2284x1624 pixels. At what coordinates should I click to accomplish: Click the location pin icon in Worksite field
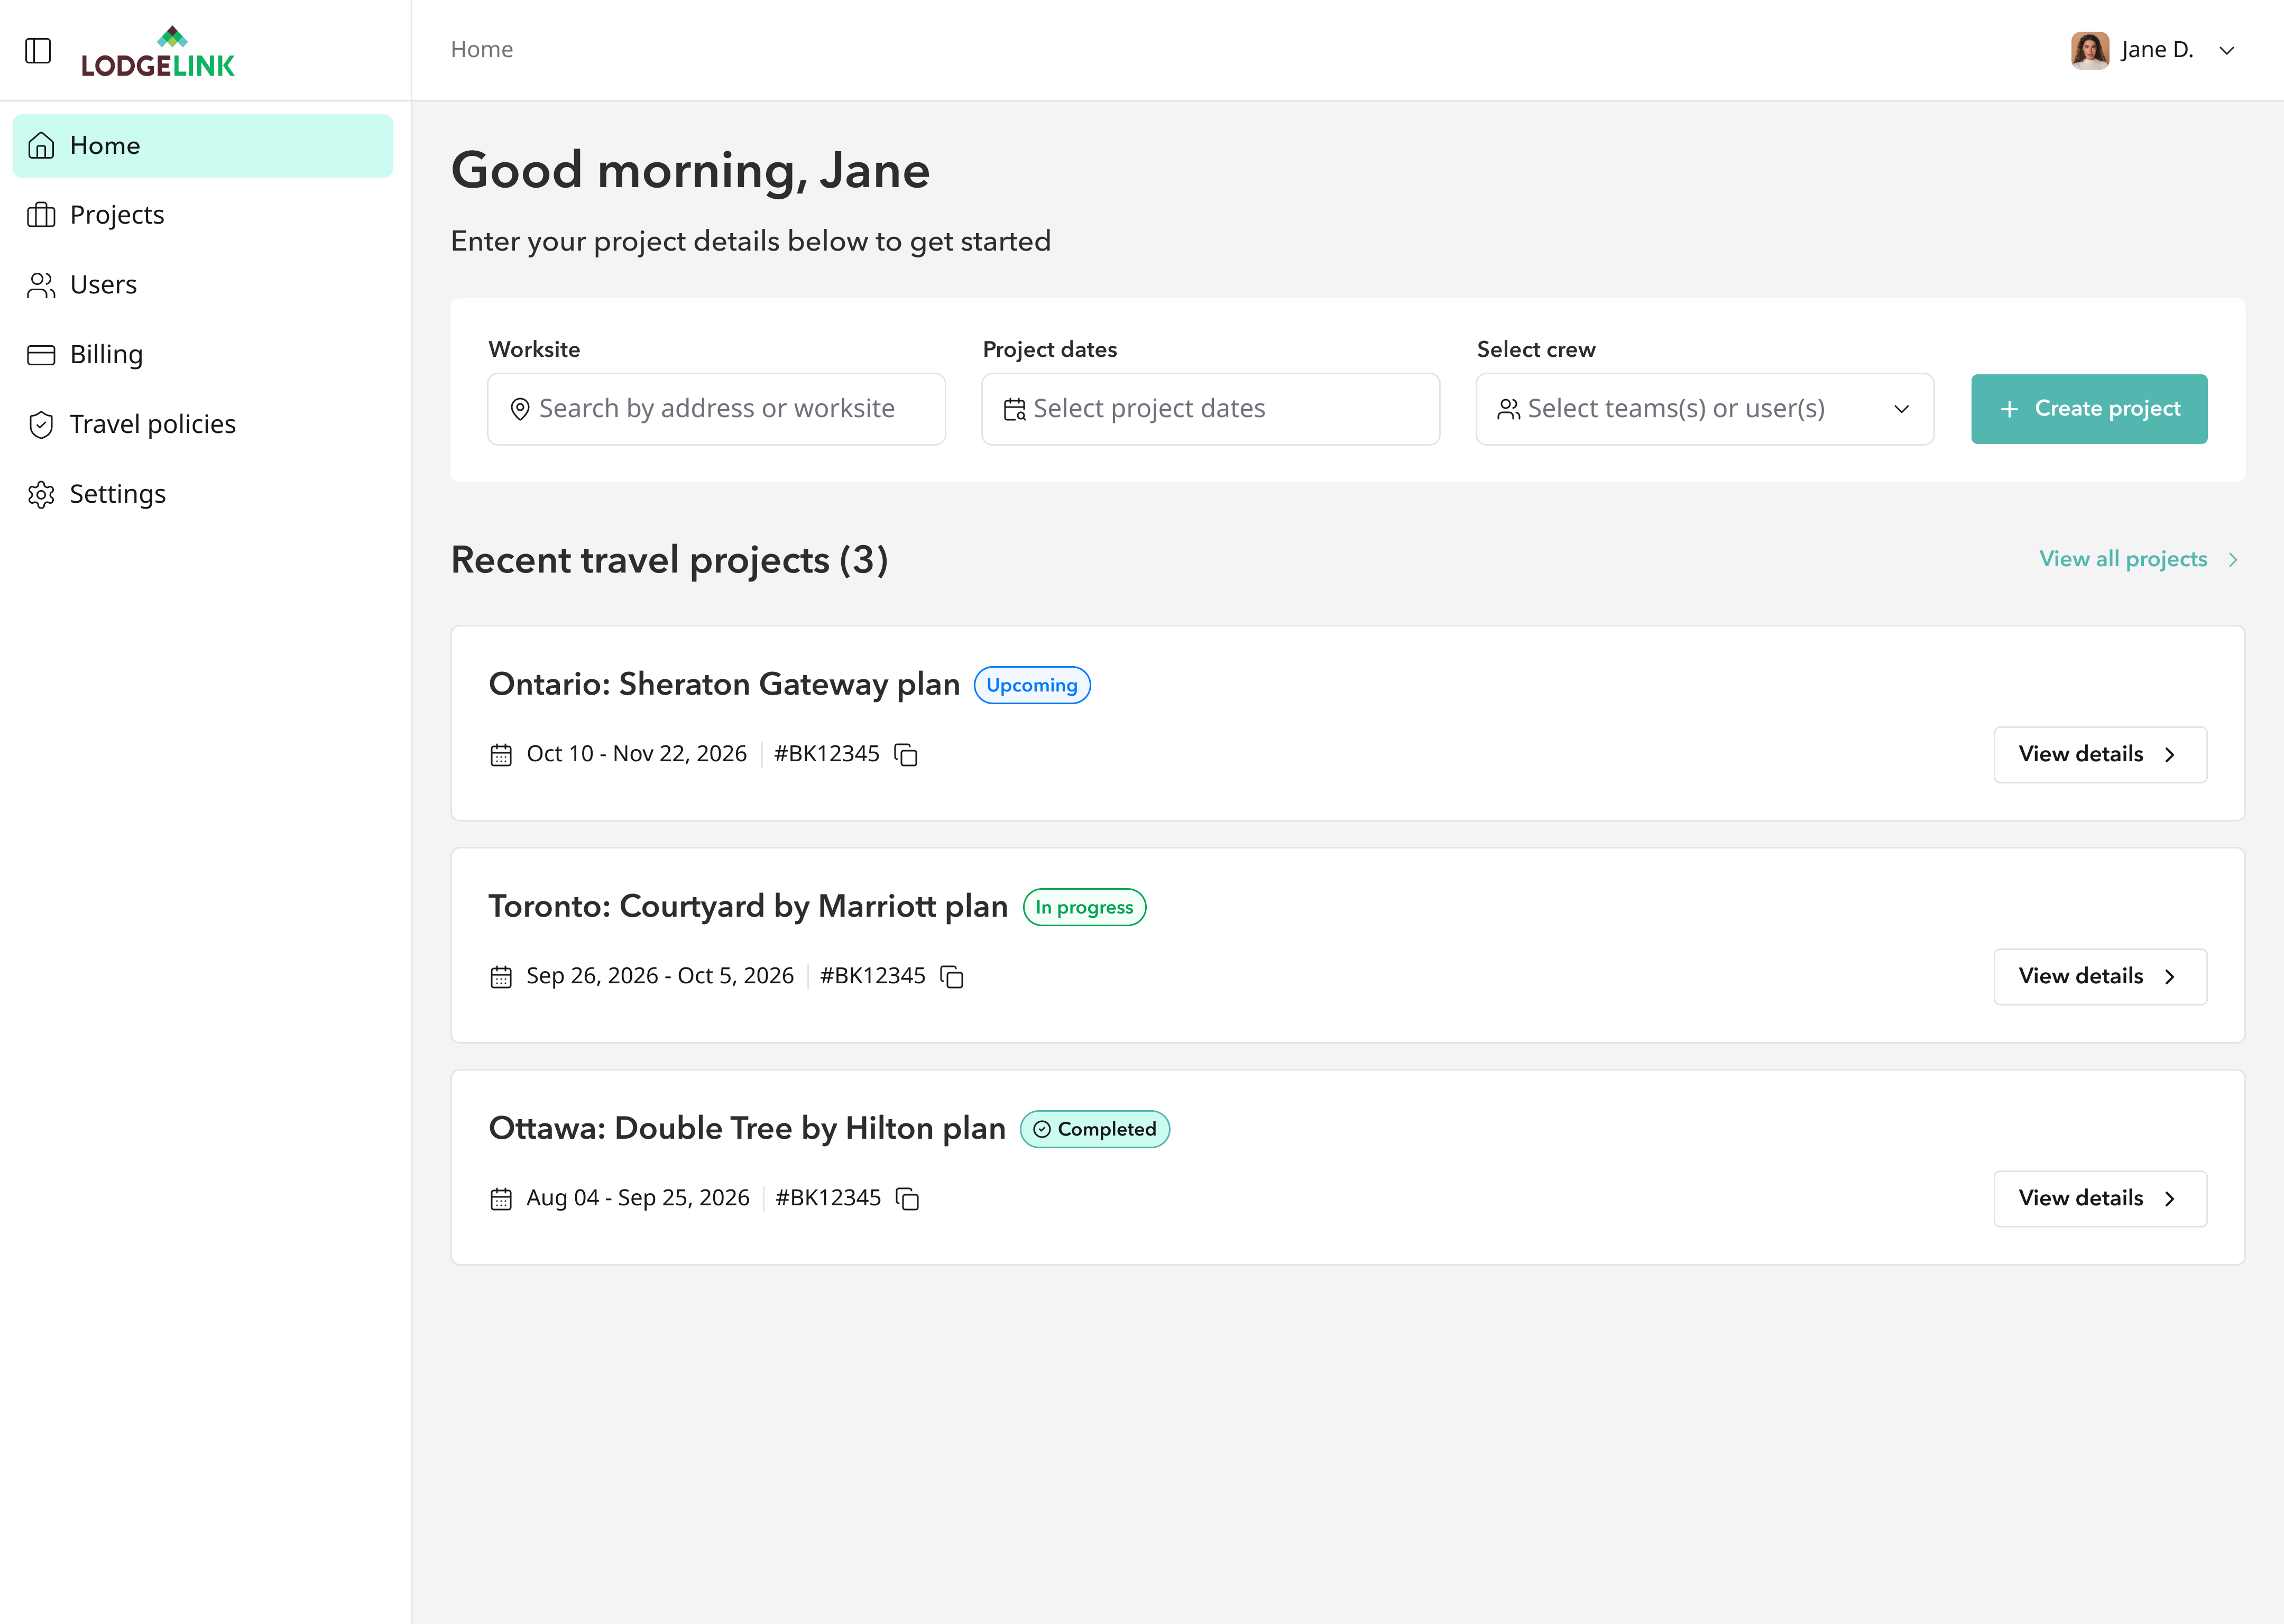coord(520,409)
